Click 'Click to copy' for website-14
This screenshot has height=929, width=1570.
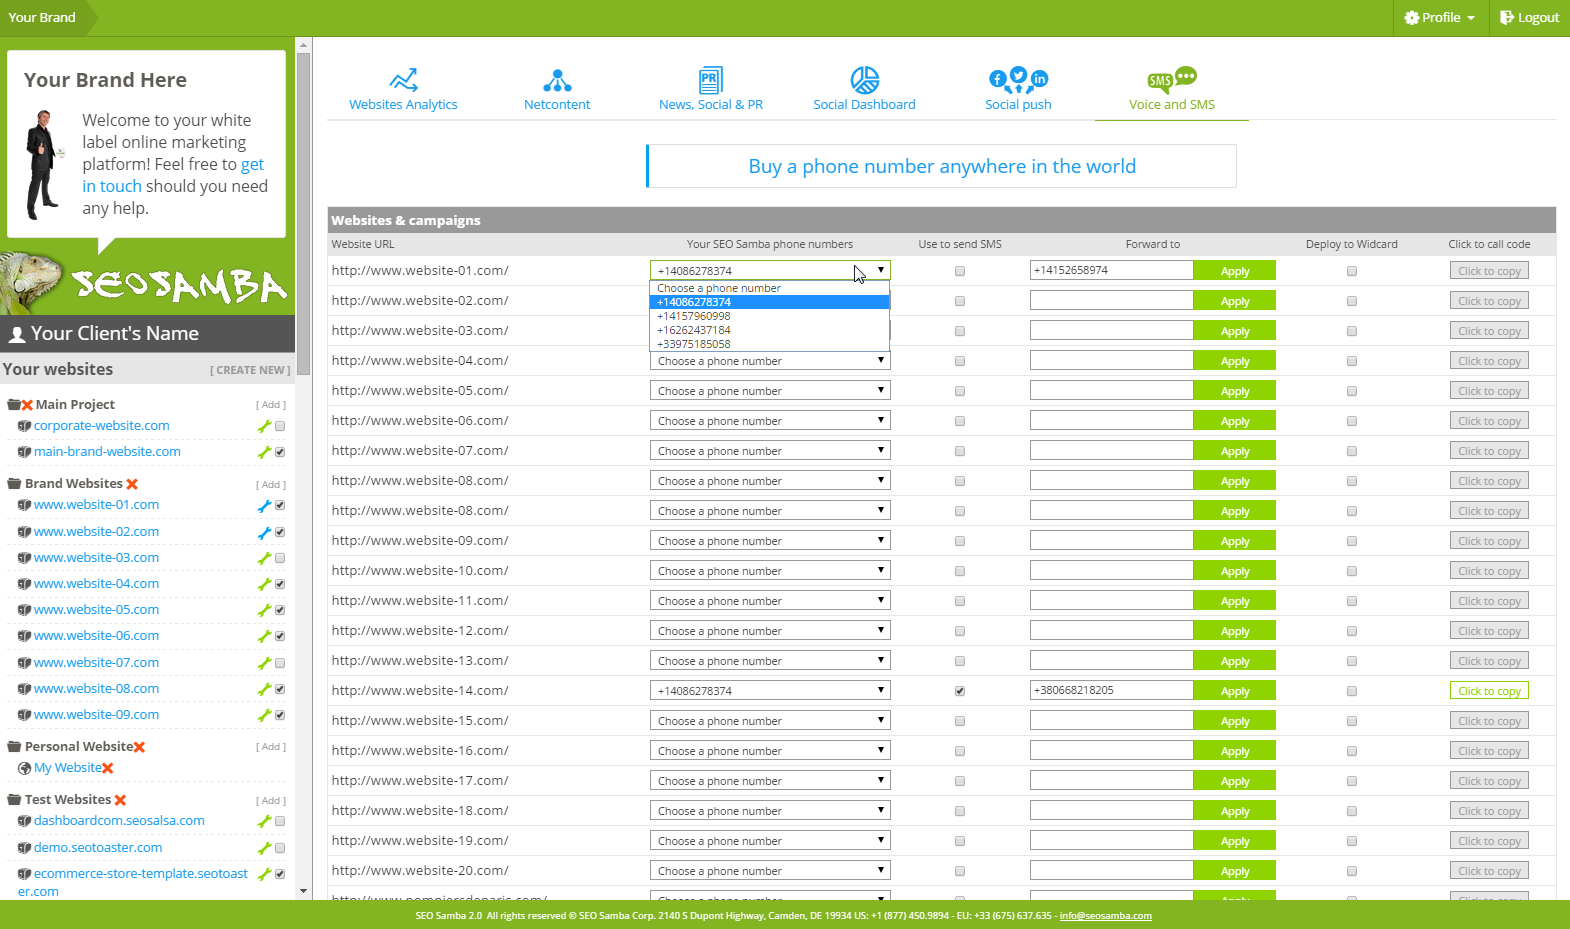click(x=1489, y=691)
